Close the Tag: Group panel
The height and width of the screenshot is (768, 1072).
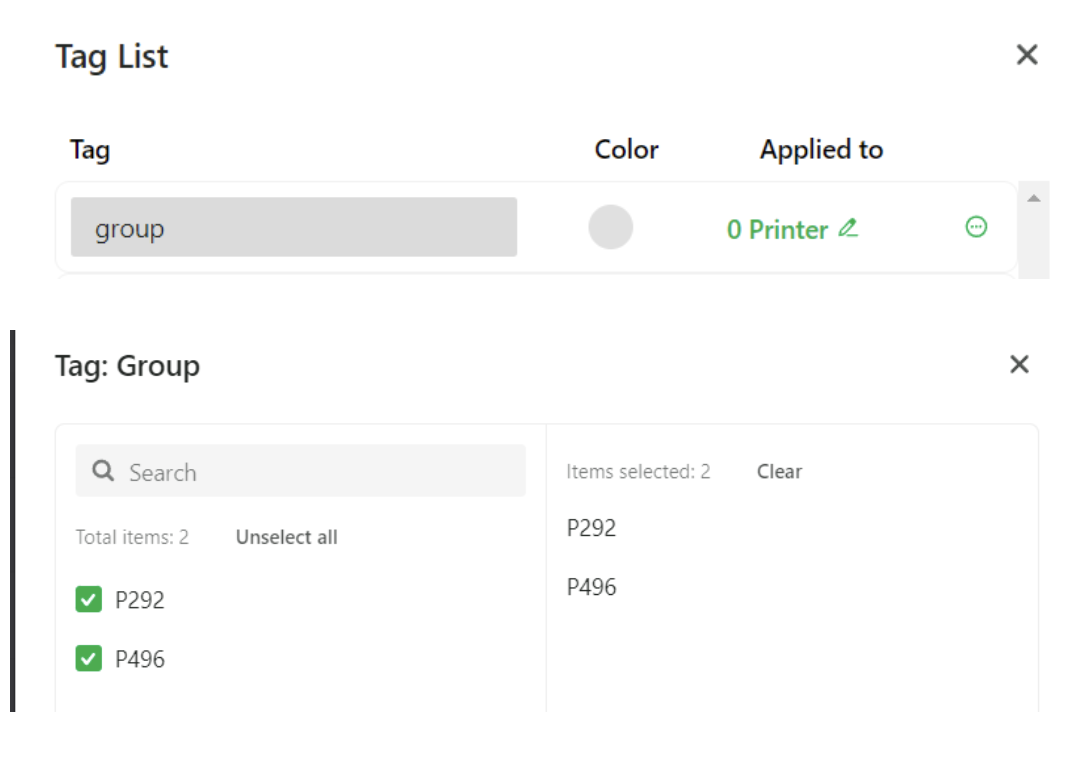point(1019,364)
